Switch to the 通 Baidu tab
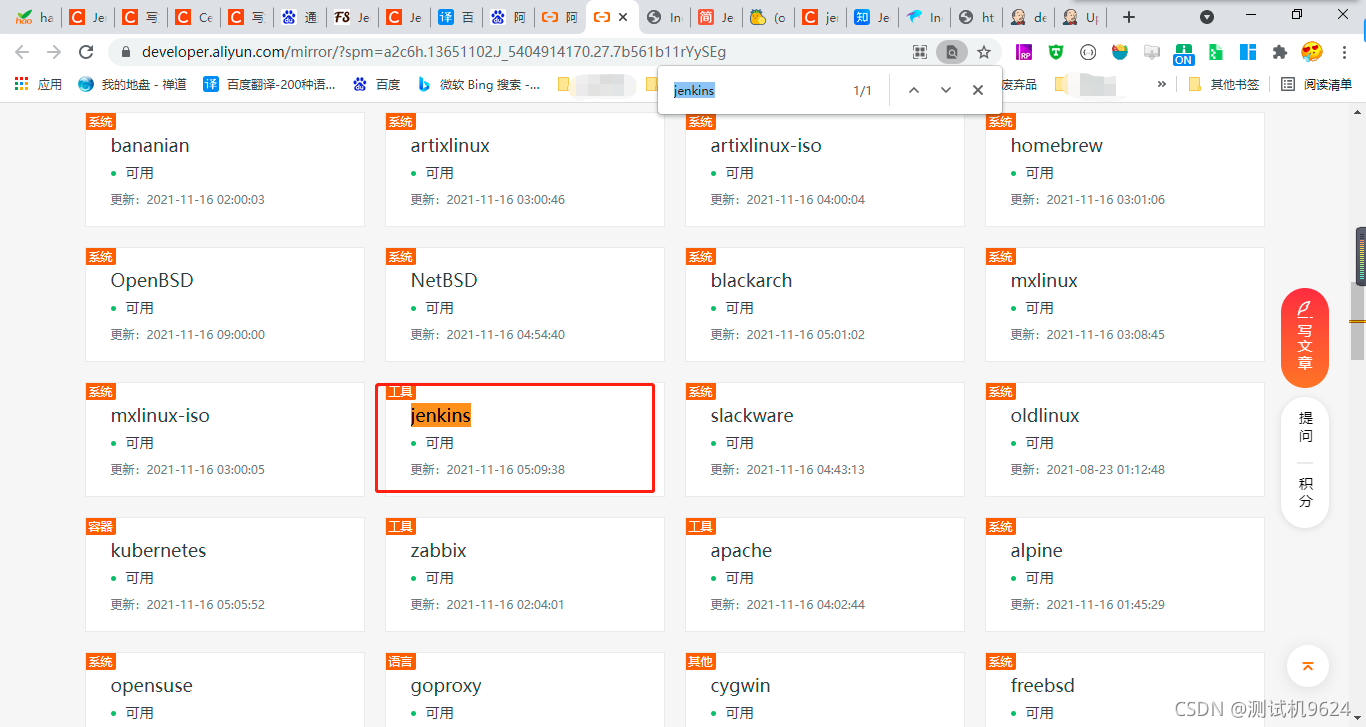Viewport: 1366px width, 727px height. click(299, 17)
